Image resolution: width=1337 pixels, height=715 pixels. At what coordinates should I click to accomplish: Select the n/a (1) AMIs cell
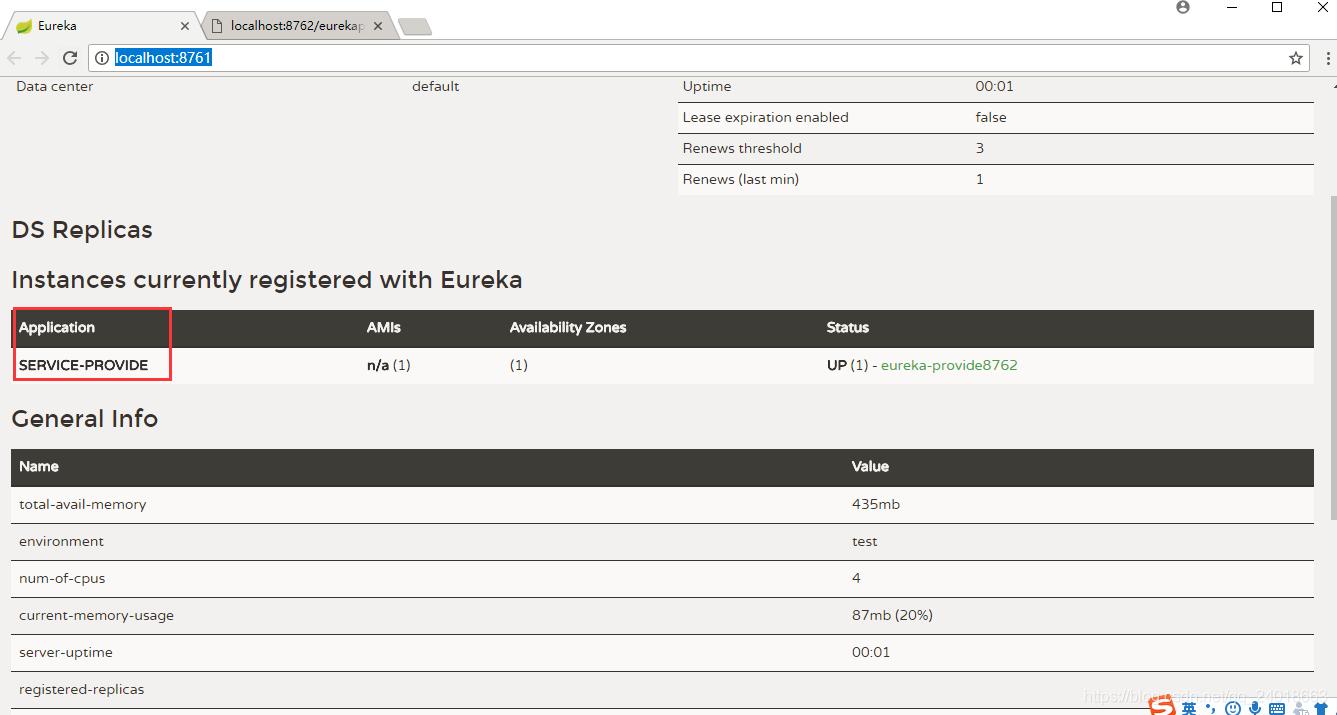(389, 365)
